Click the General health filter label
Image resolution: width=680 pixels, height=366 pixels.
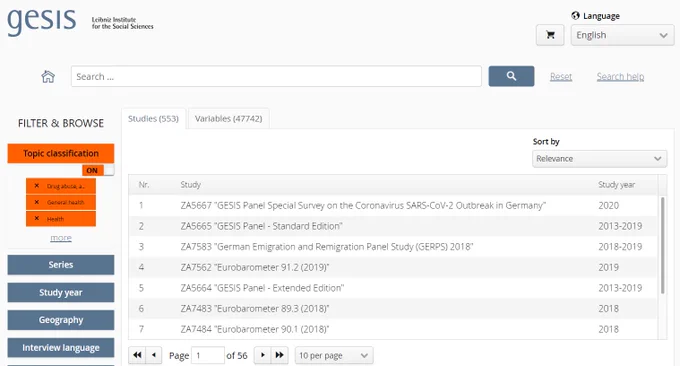tap(65, 203)
